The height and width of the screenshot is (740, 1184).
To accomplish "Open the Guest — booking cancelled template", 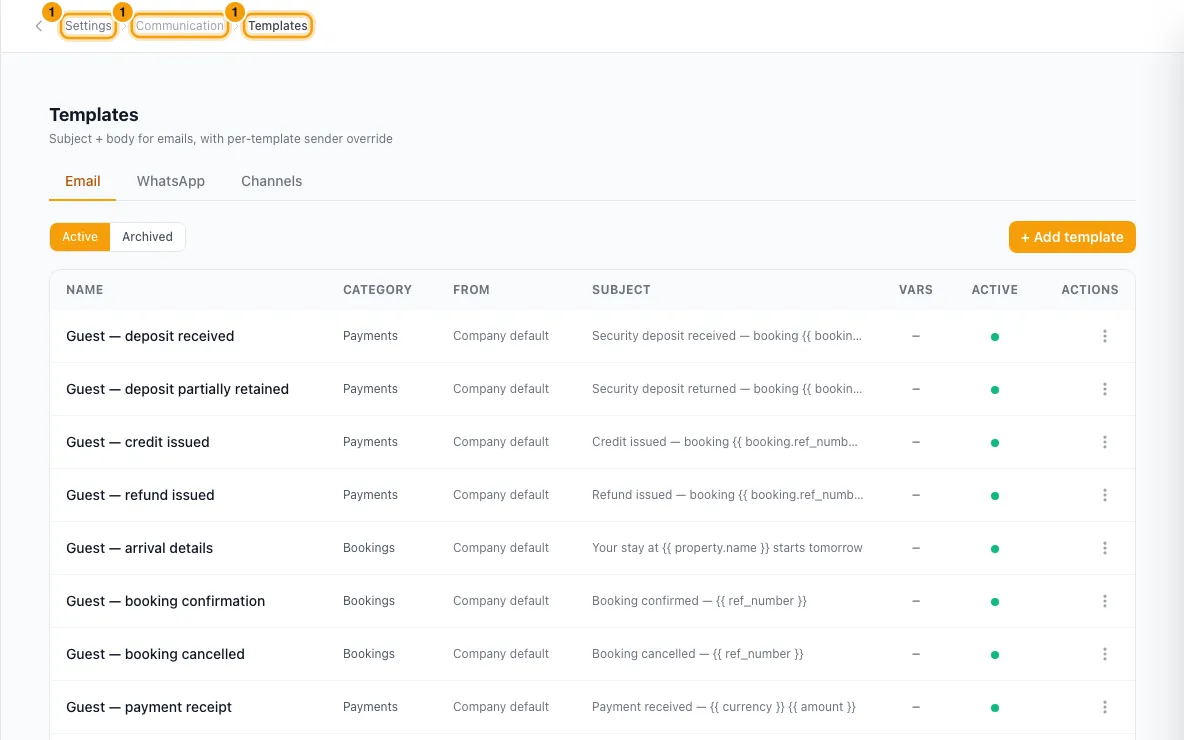I will [156, 654].
